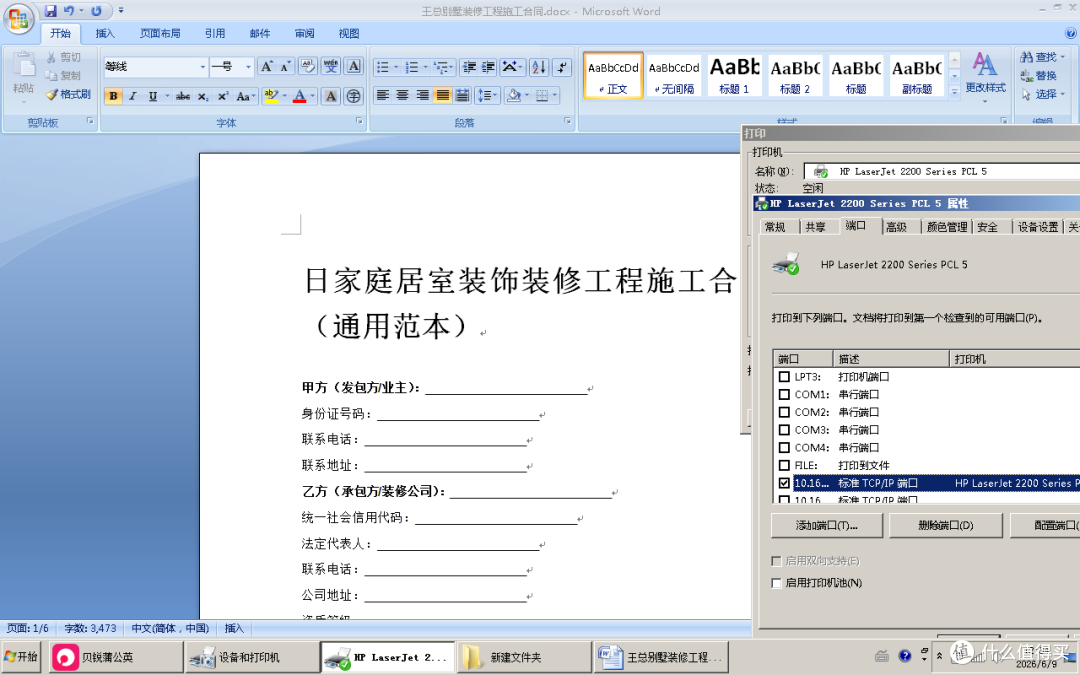Open the font name dropdown (等线)
The height and width of the screenshot is (675, 1080).
(202, 67)
